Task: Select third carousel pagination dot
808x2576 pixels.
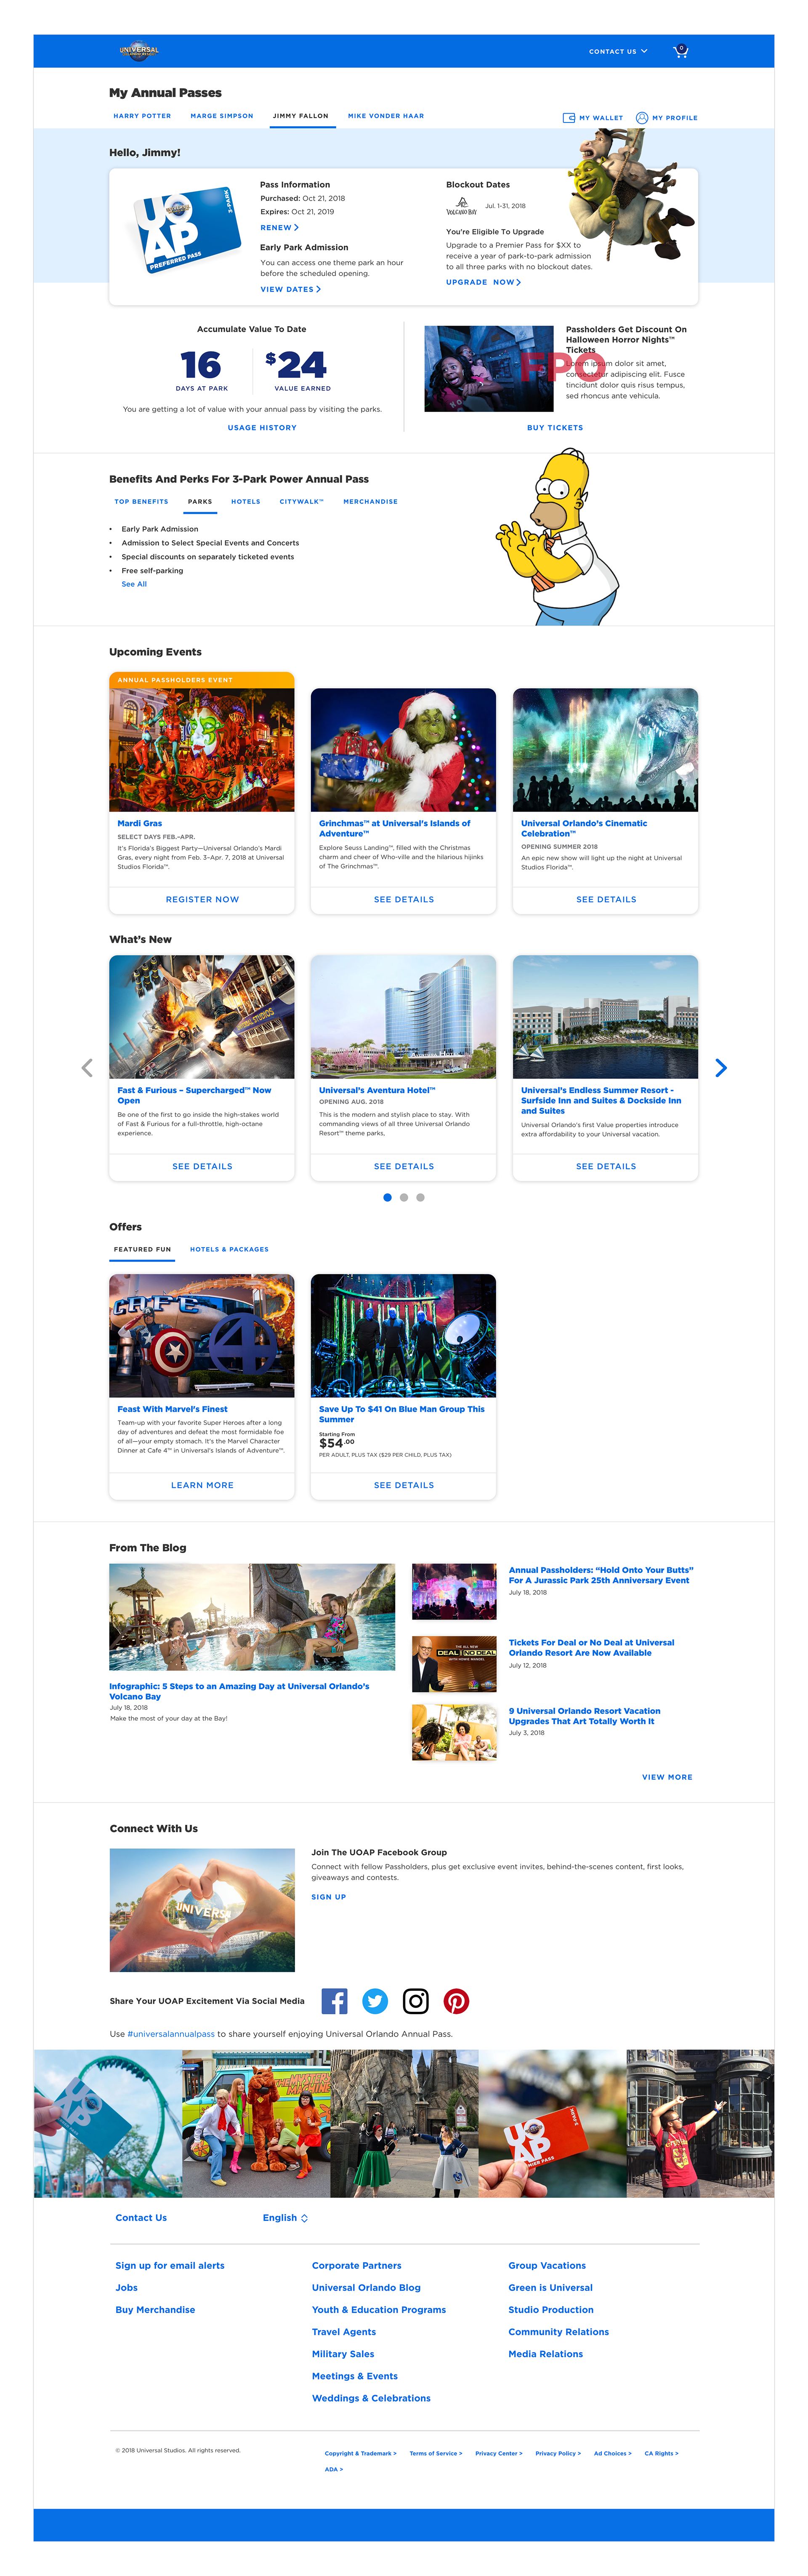Action: (x=420, y=1197)
